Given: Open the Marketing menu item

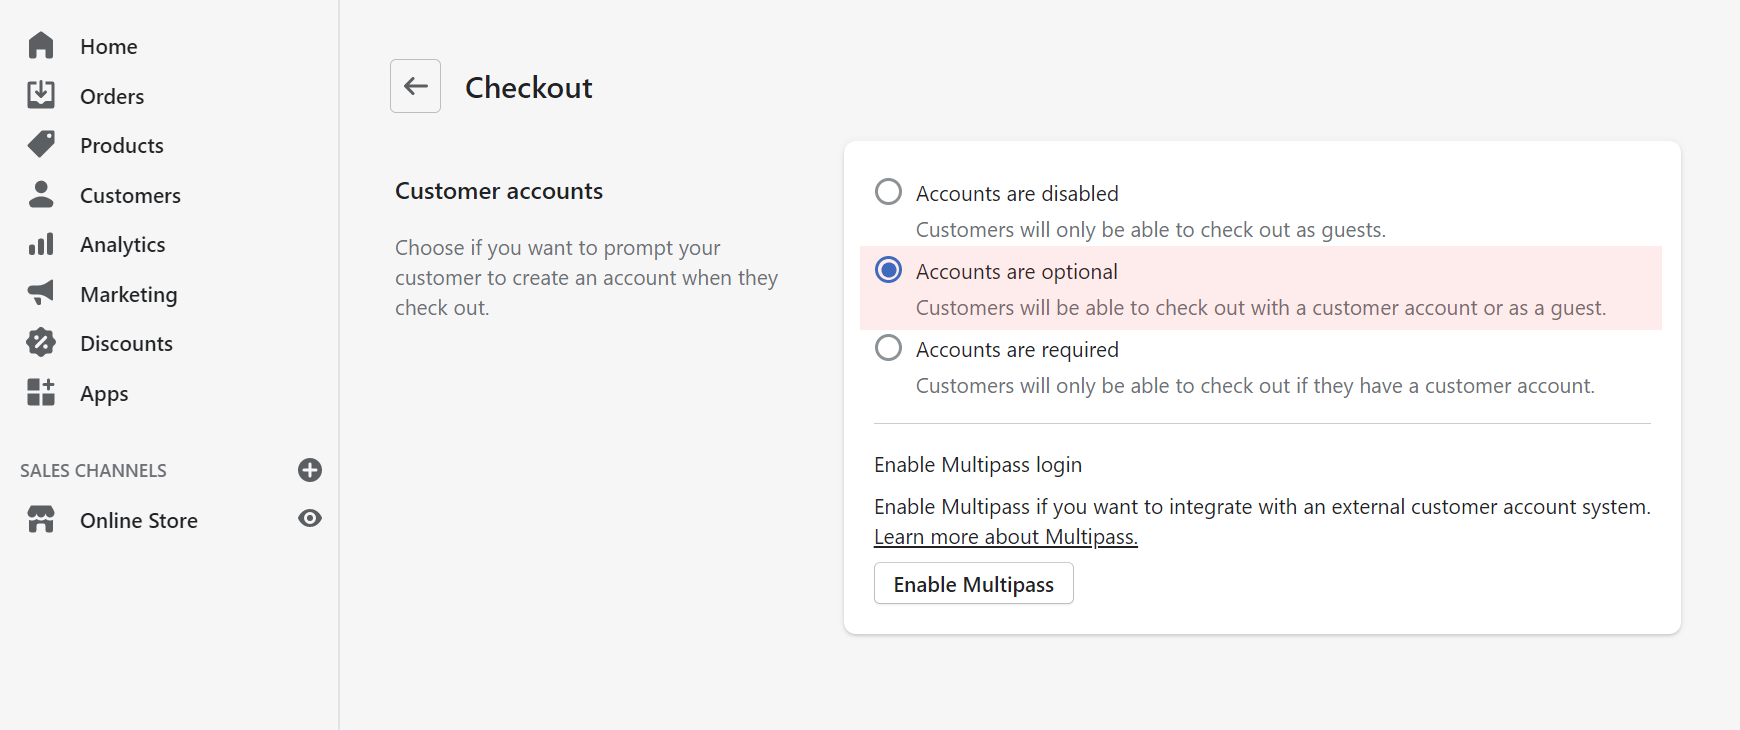Looking at the screenshot, I should [x=128, y=294].
